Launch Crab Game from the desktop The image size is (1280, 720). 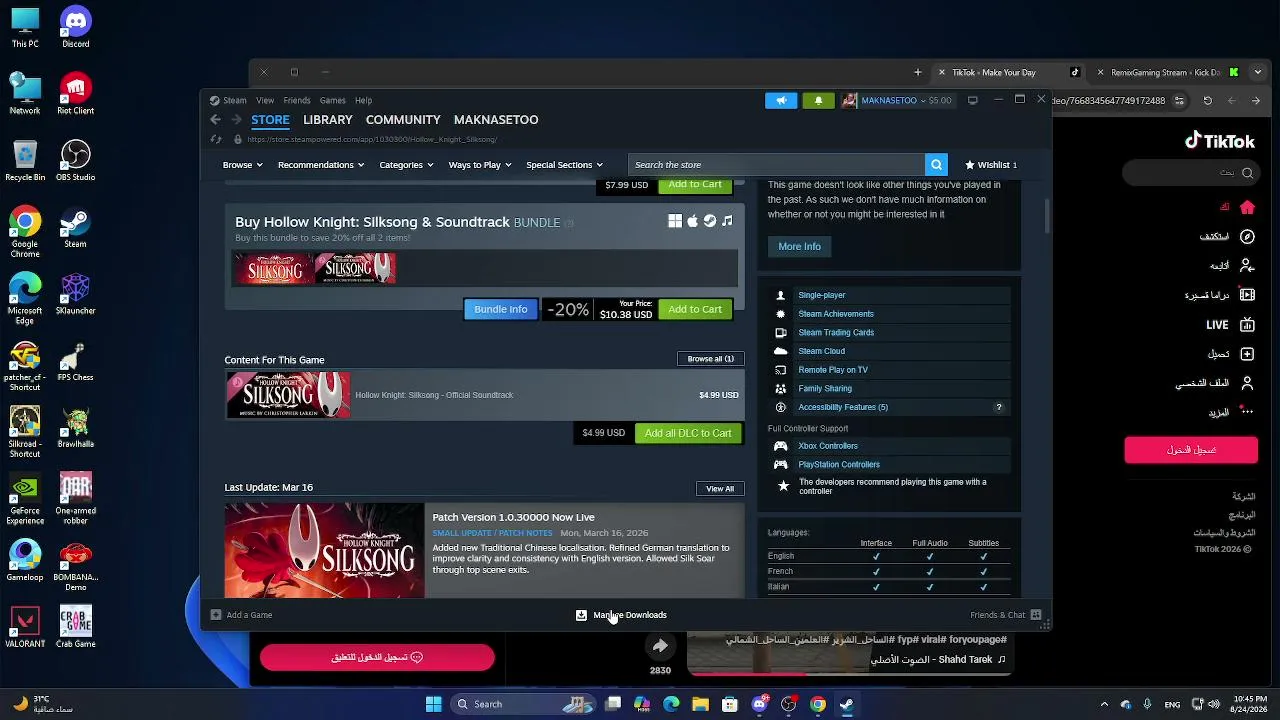[76, 627]
